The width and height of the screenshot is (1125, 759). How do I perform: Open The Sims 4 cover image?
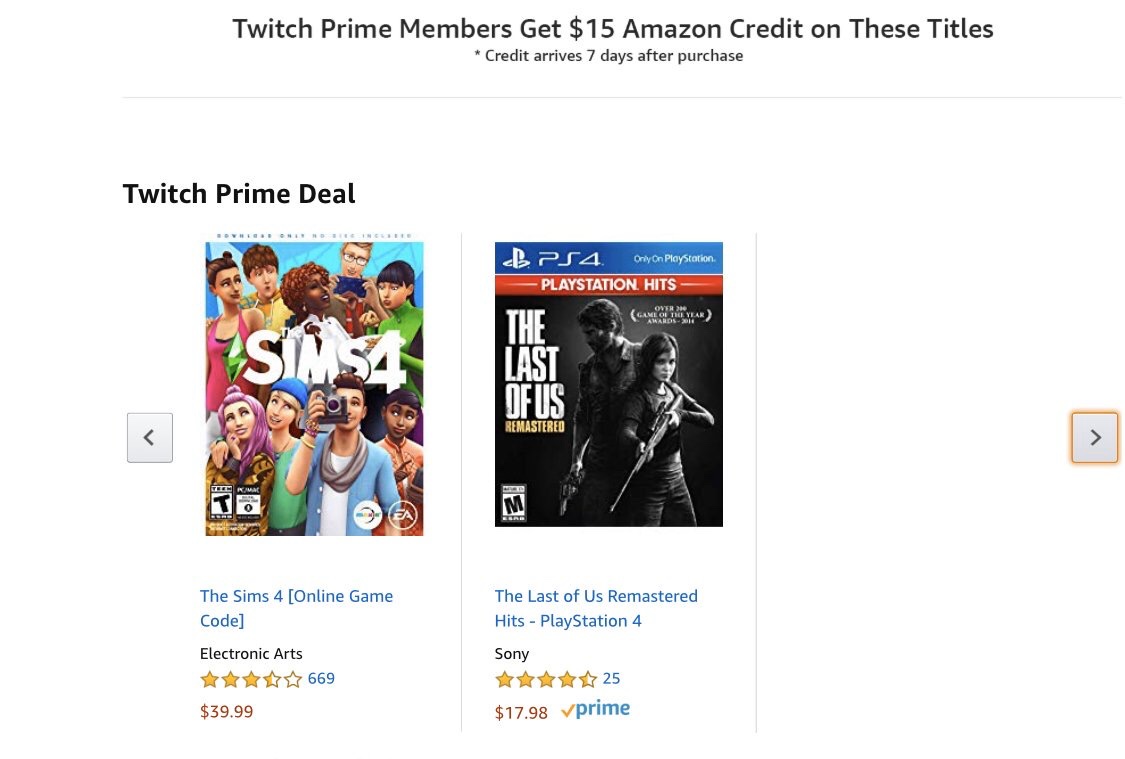314,385
